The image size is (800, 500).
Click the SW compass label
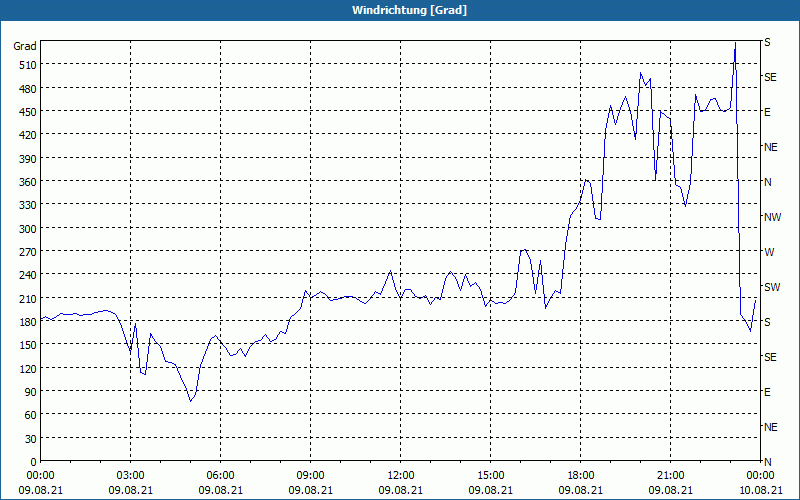point(772,287)
